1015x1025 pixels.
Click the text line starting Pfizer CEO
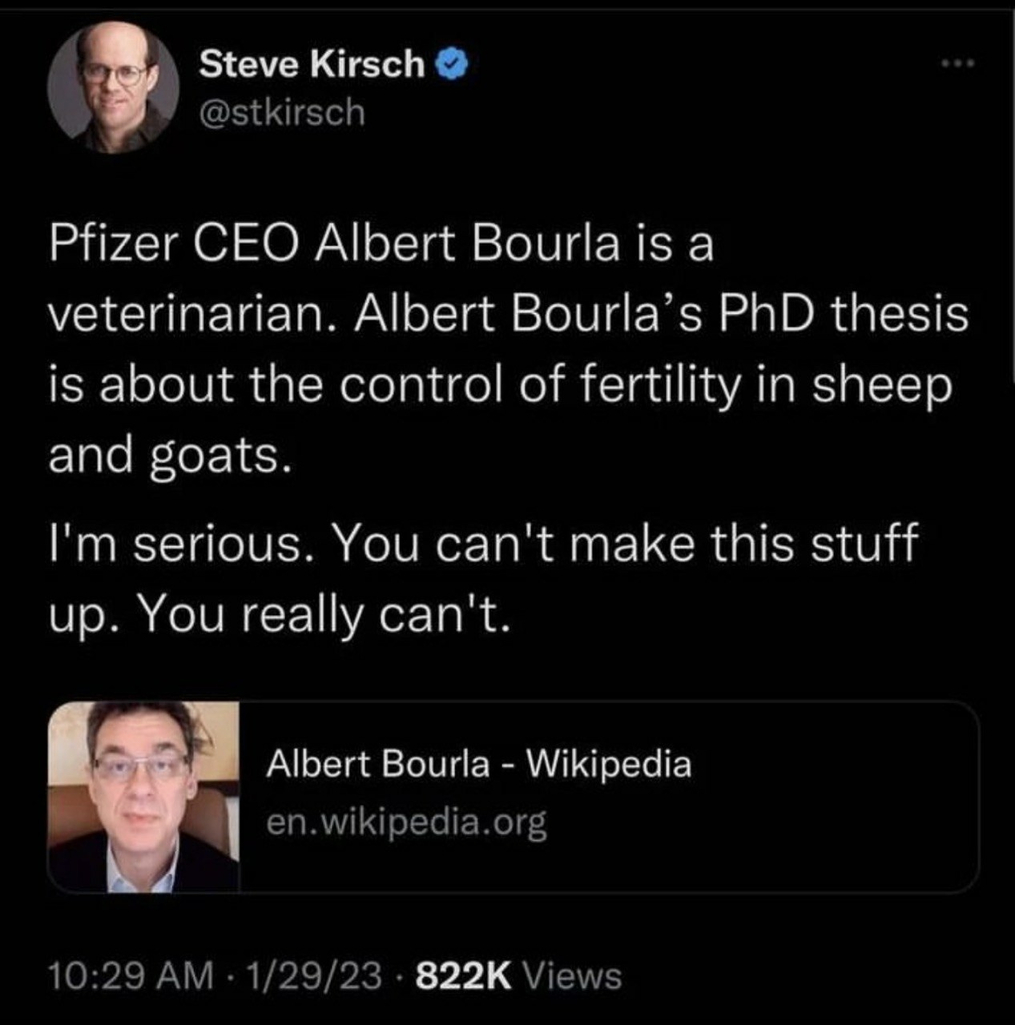click(x=382, y=245)
